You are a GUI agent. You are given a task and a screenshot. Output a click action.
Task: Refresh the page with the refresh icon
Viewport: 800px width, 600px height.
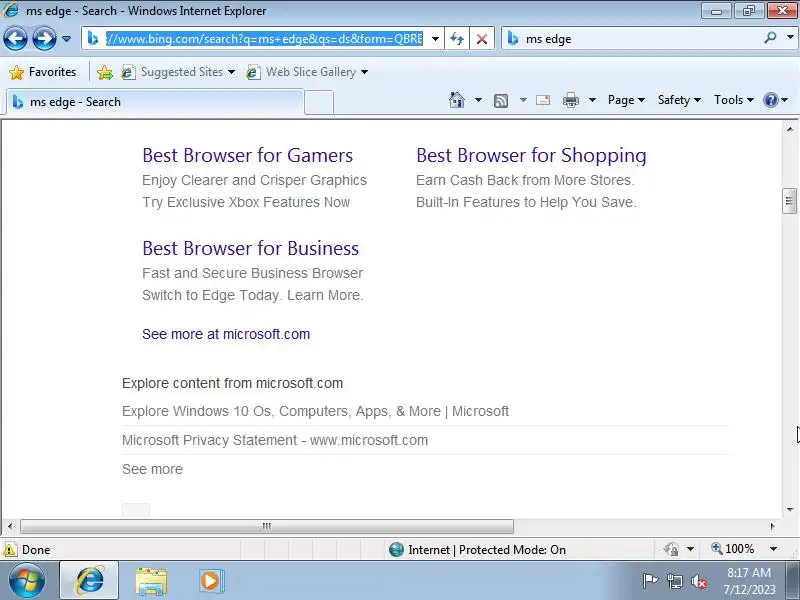pyautogui.click(x=457, y=39)
